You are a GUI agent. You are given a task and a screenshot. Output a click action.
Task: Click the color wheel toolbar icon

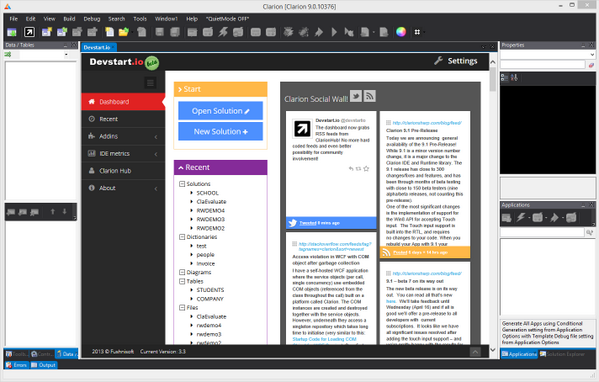pos(401,32)
